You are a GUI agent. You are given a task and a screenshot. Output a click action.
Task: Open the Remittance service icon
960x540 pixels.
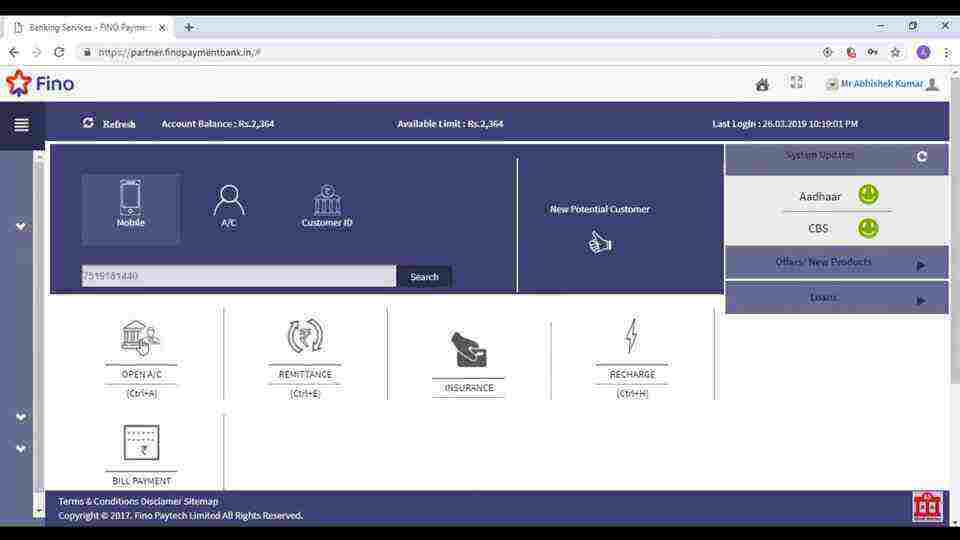pos(305,337)
